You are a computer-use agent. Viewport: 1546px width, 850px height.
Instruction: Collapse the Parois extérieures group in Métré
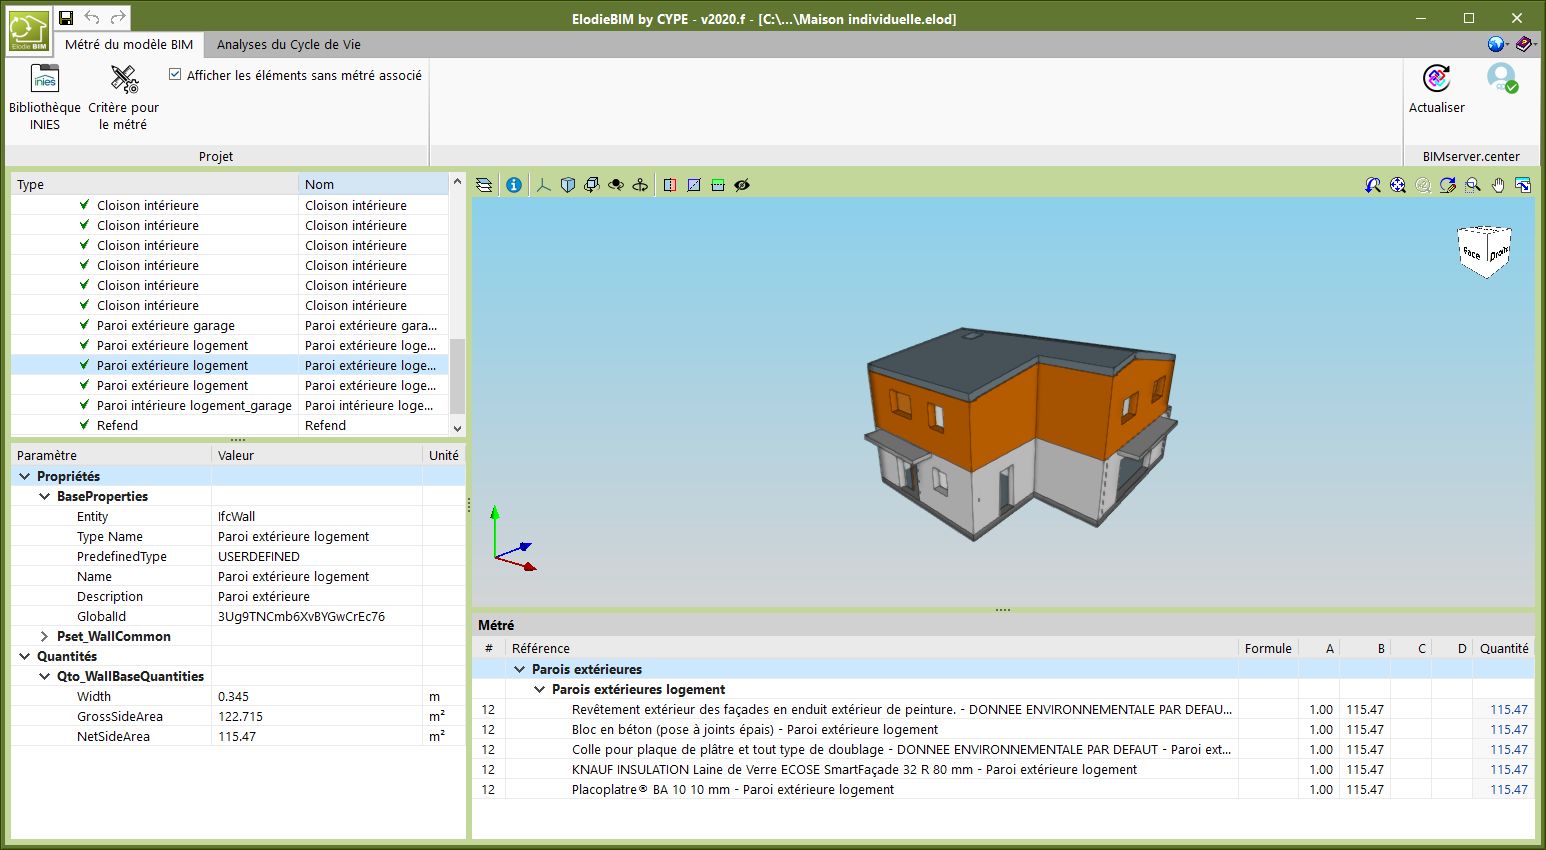click(x=519, y=670)
